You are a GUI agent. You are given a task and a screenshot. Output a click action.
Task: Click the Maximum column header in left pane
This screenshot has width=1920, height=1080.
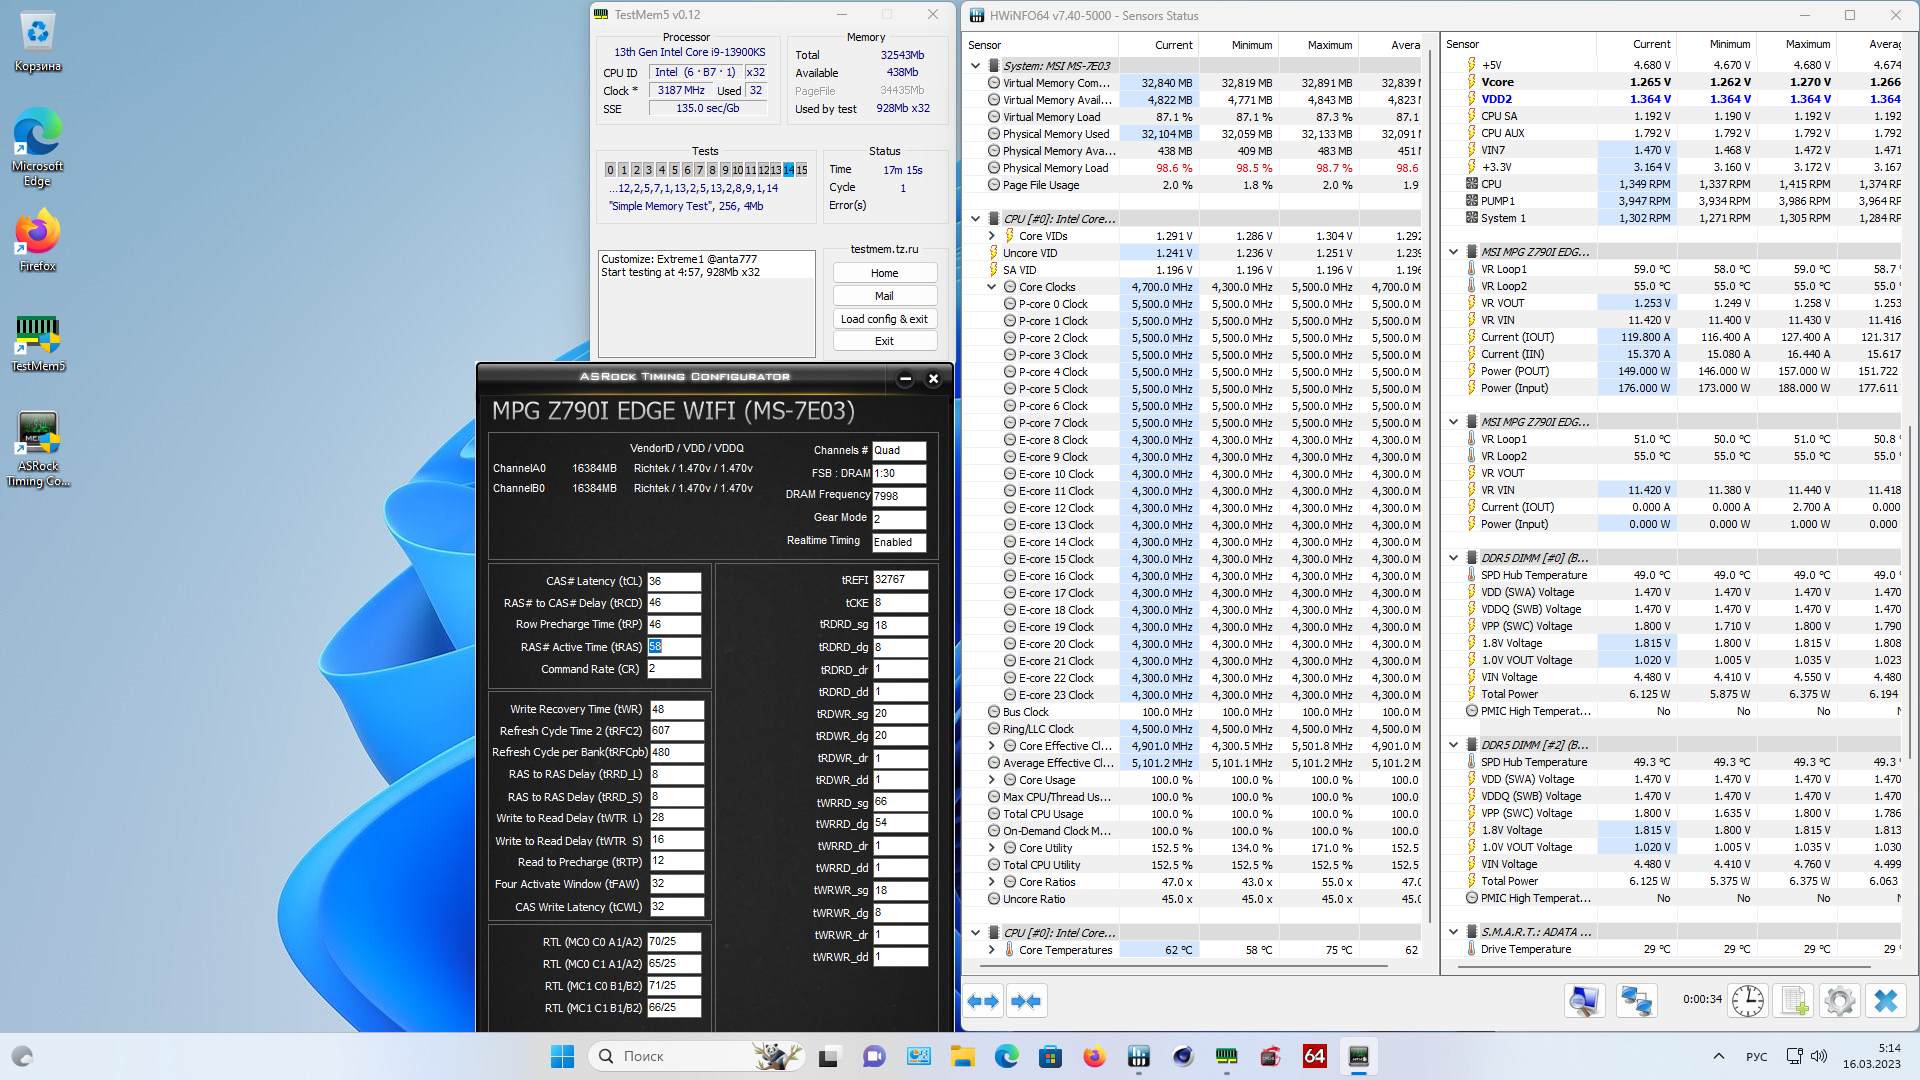(x=1329, y=45)
